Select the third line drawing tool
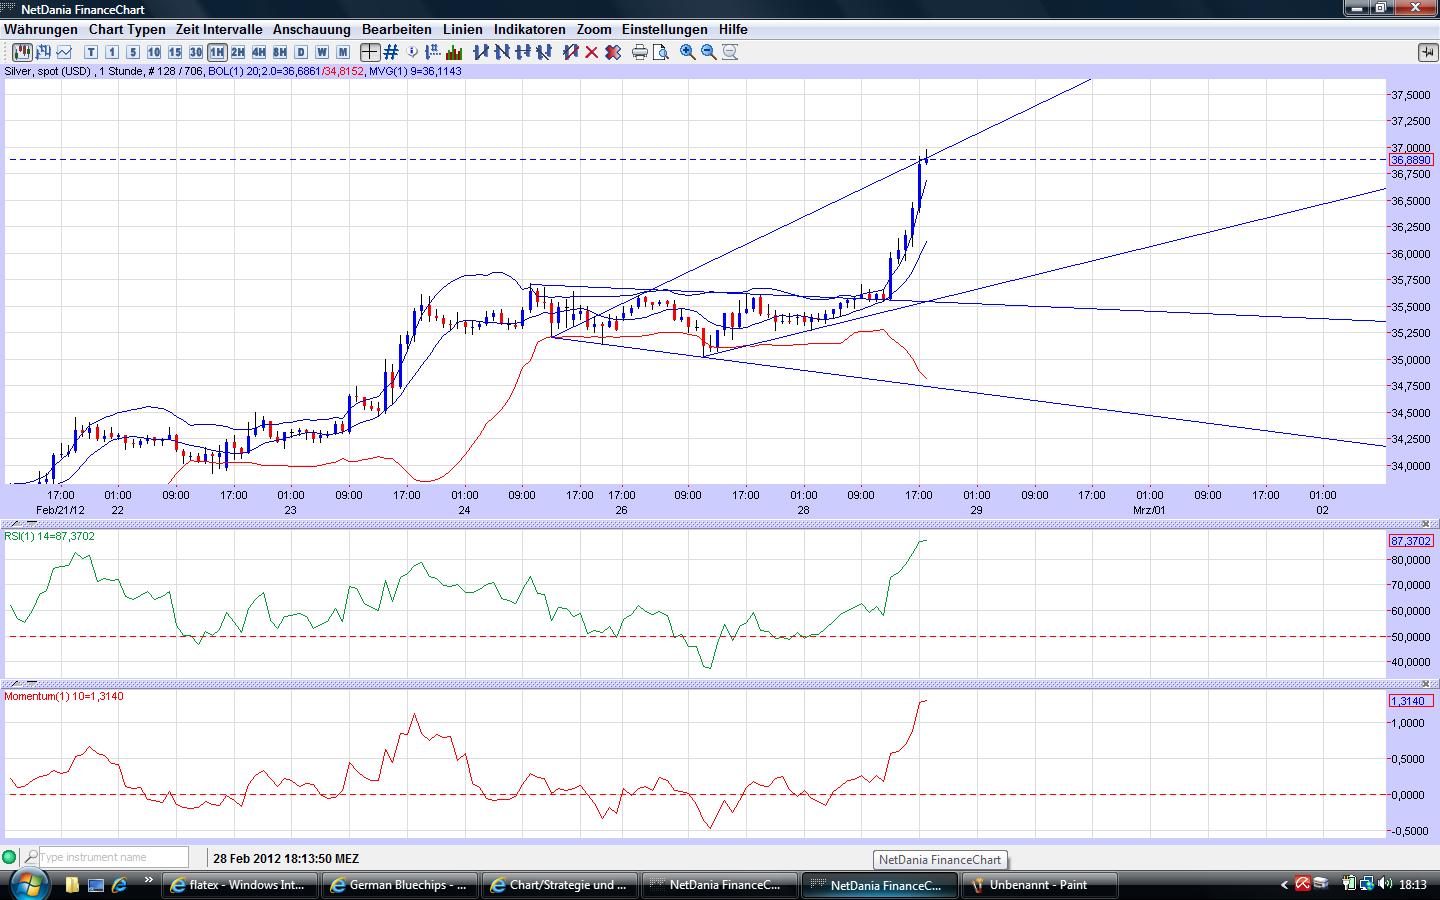 coord(524,52)
